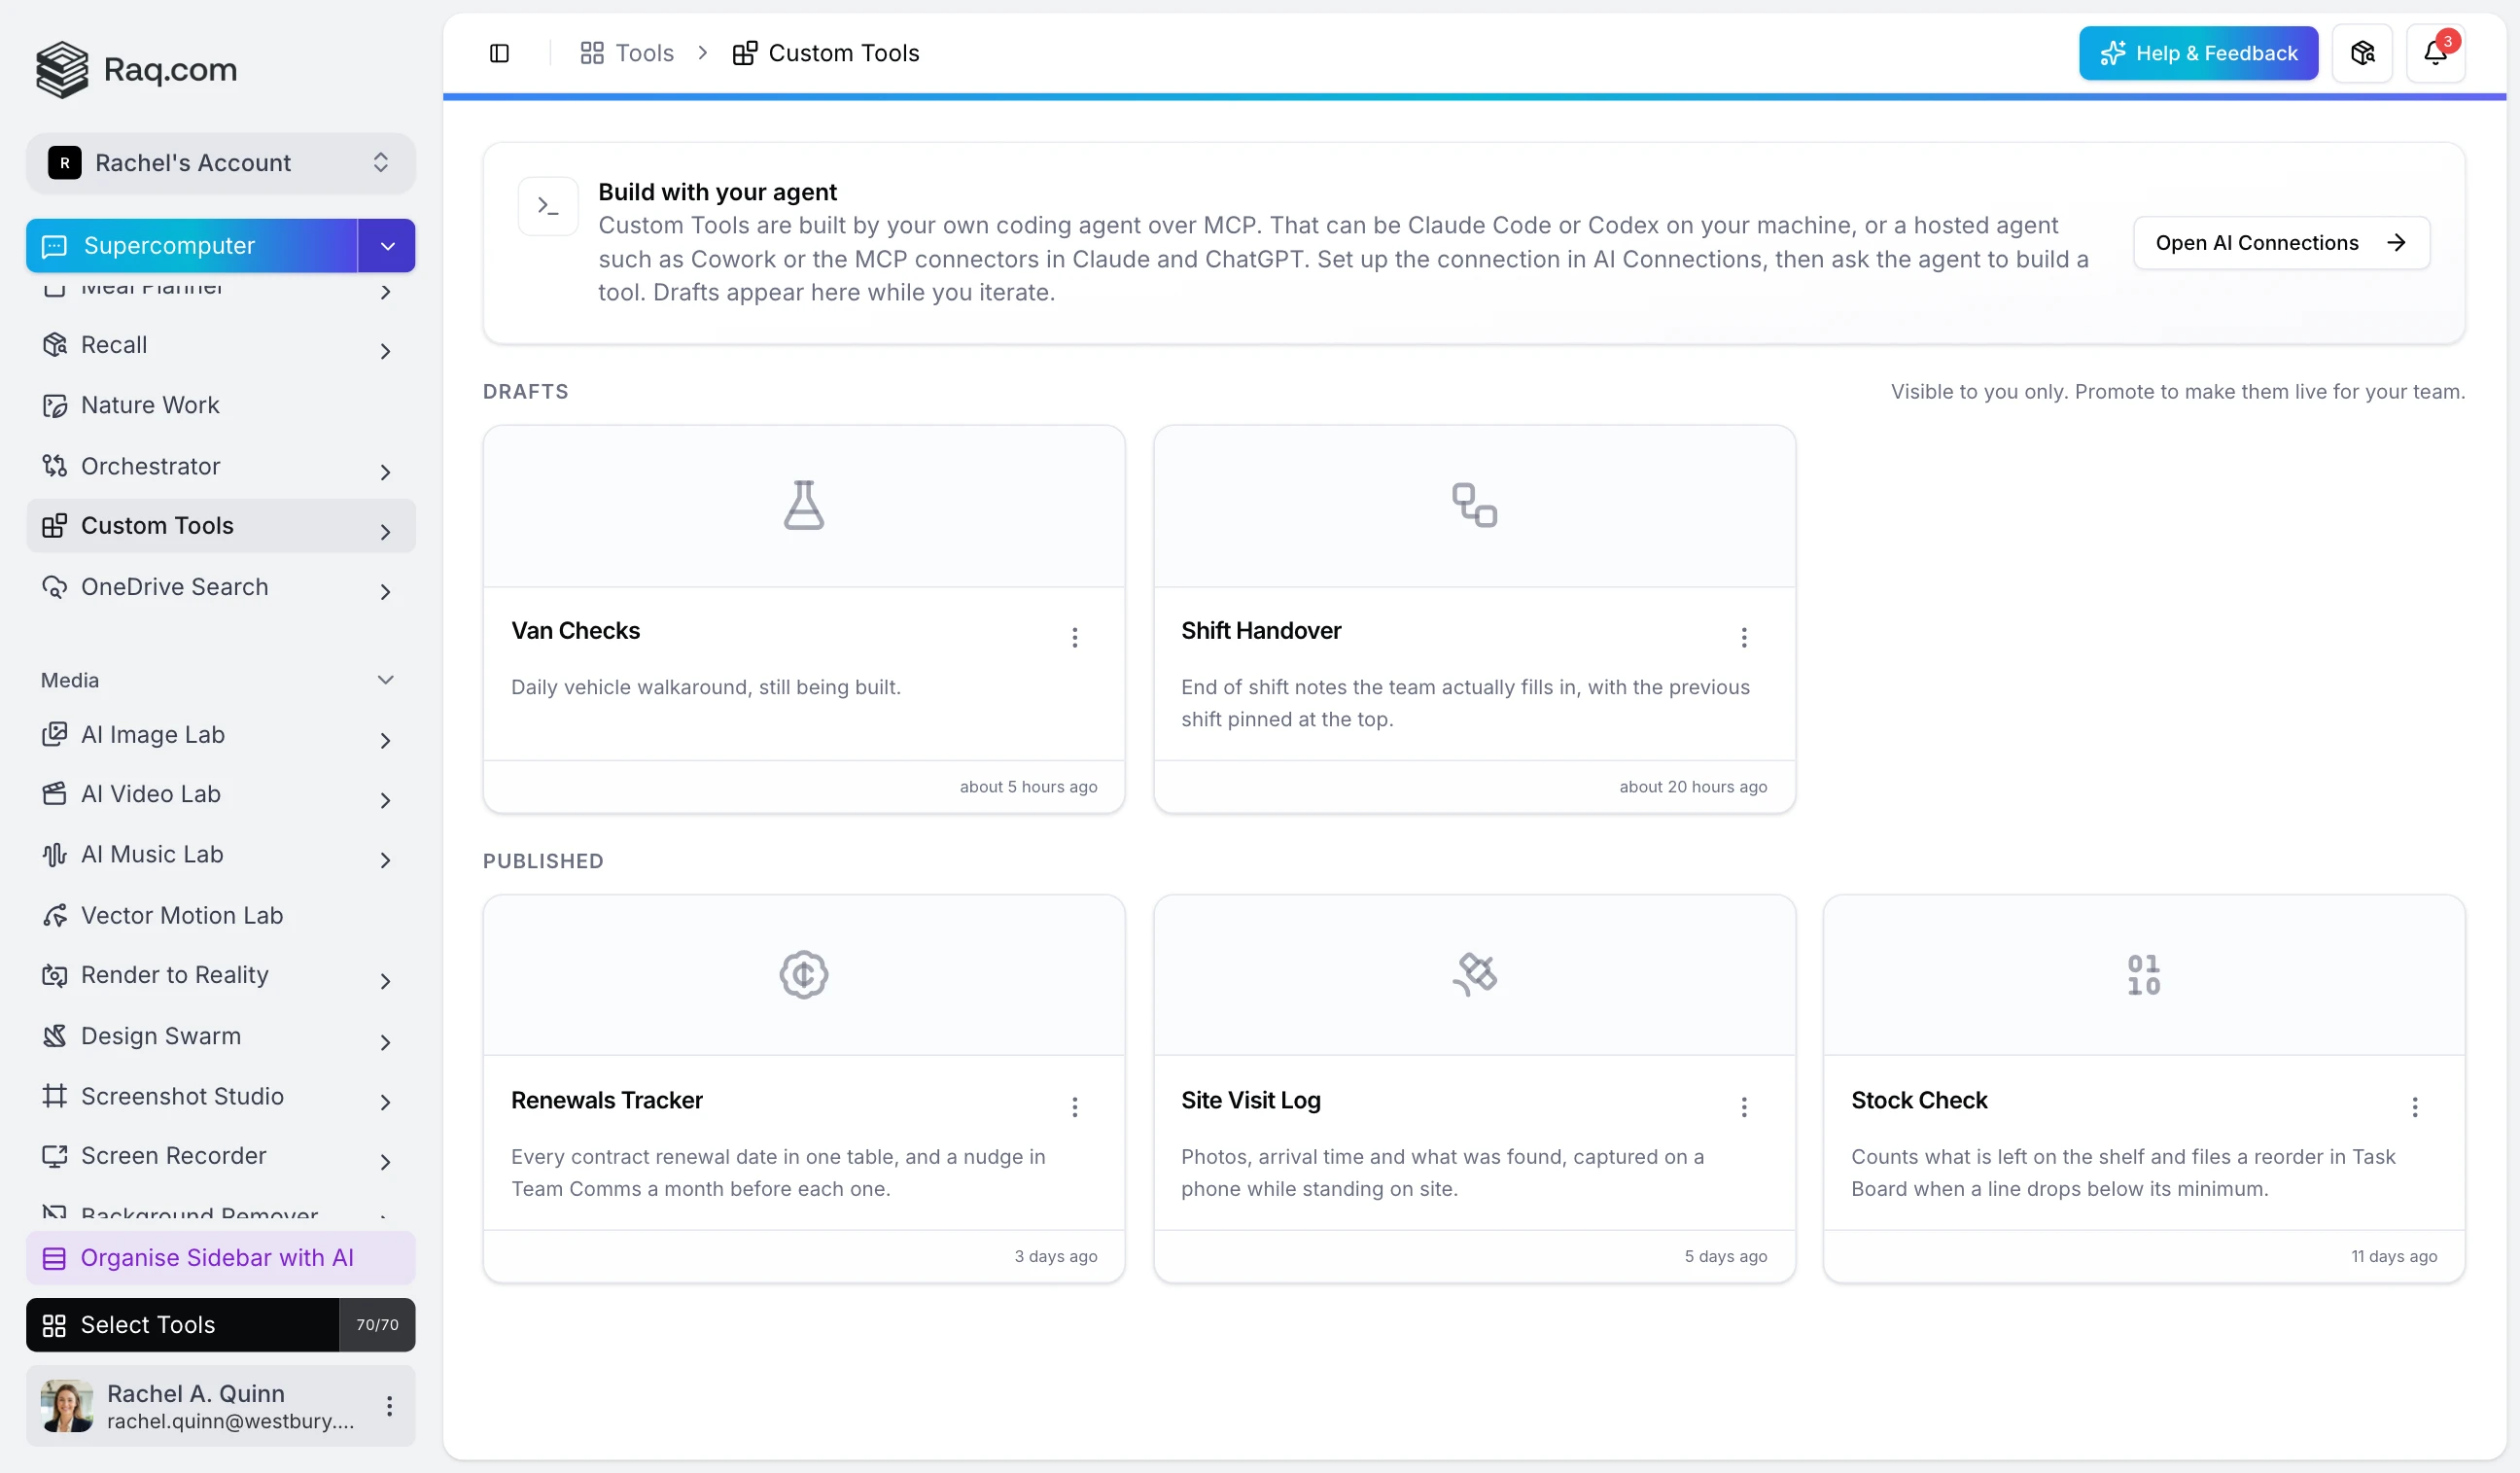
Task: Click the workflow icon on Shift Handover card
Action: (1474, 505)
